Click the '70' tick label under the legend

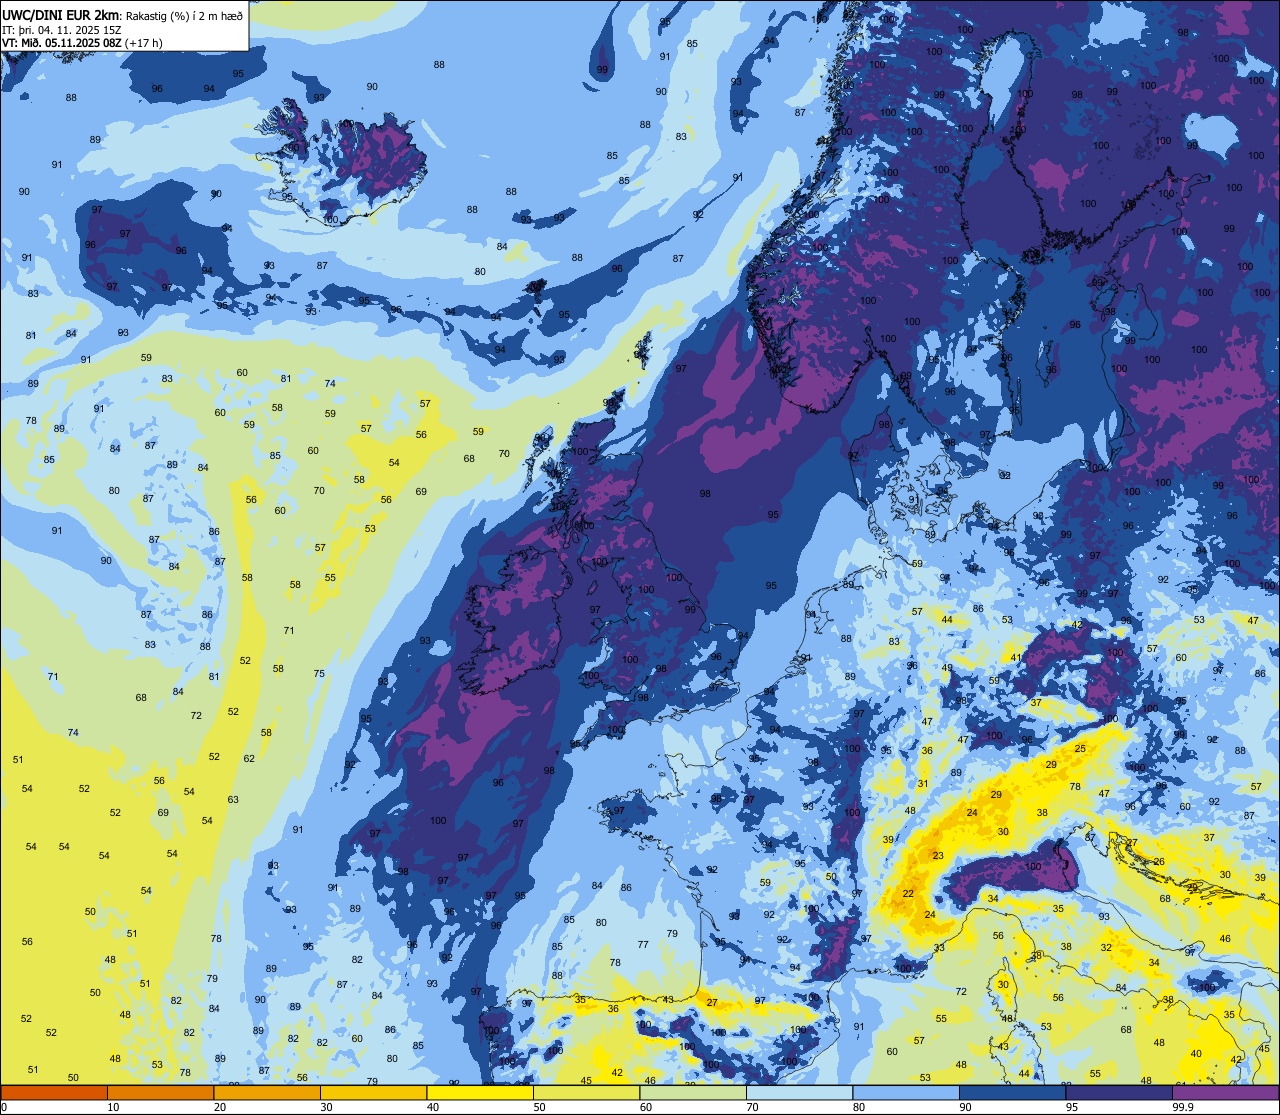[x=752, y=1107]
